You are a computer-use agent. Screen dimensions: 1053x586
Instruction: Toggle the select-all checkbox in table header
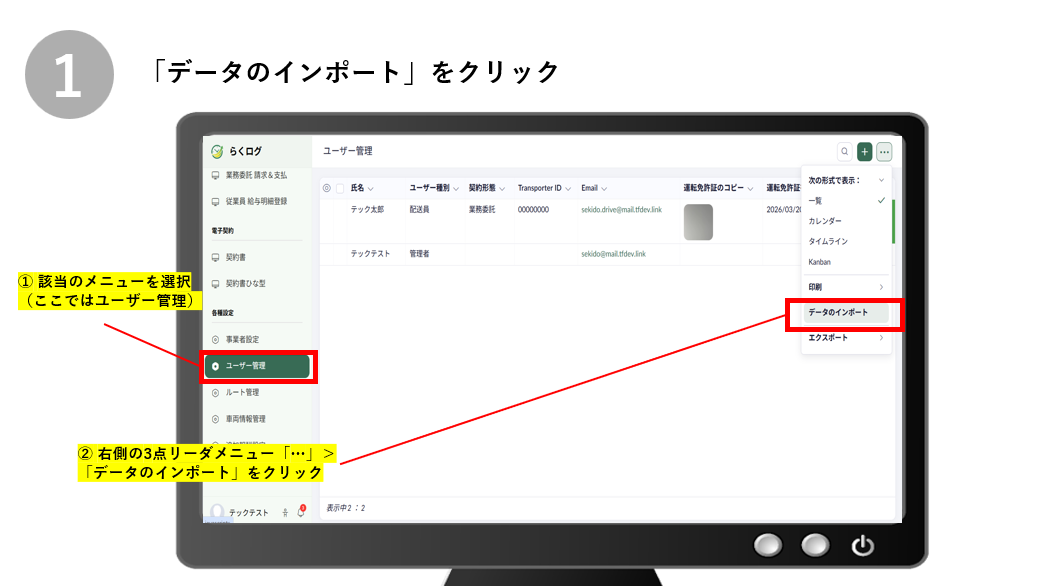point(340,188)
